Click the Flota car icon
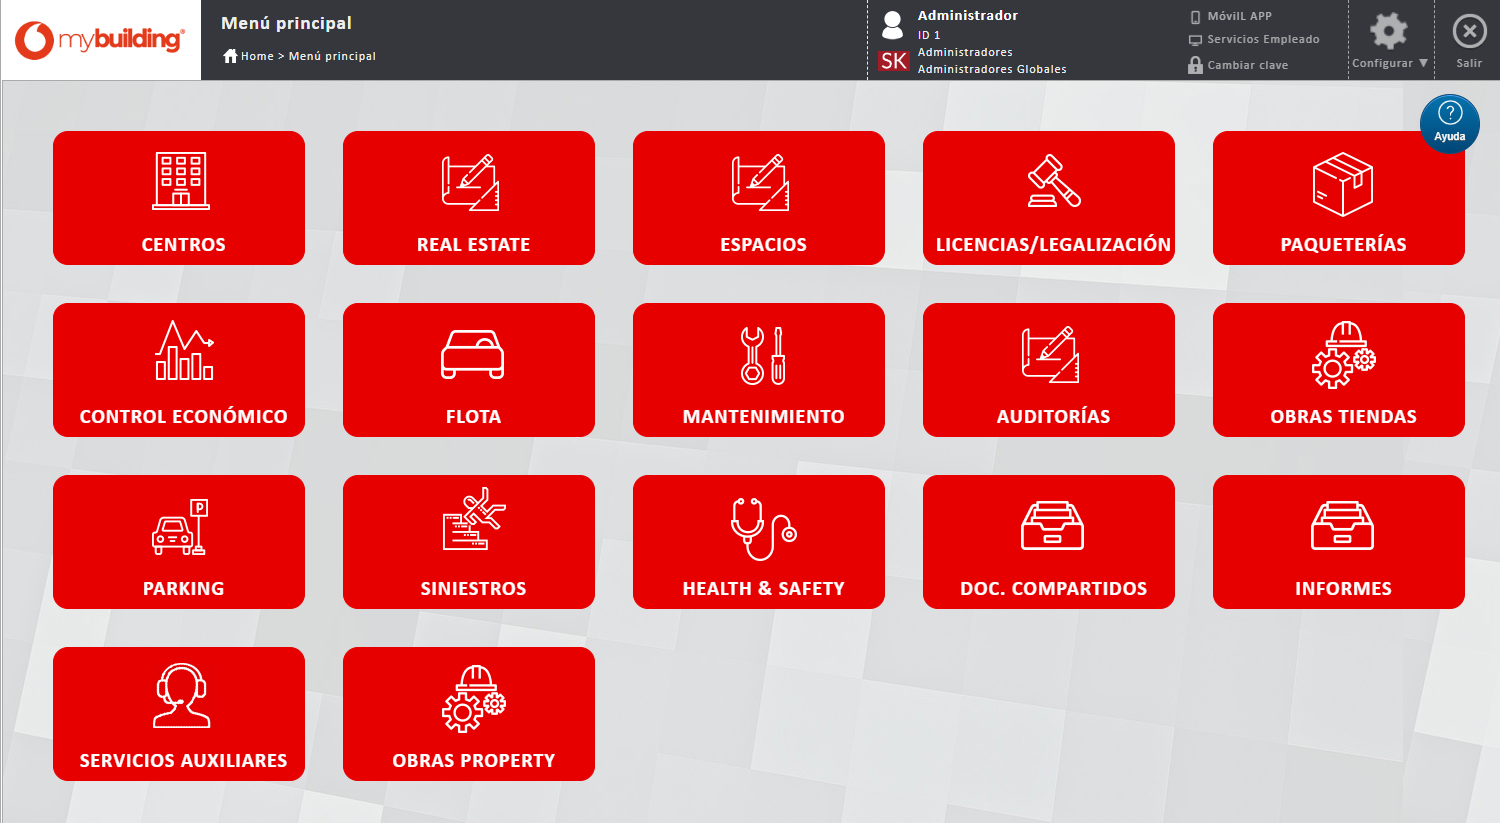1500x823 pixels. pos(472,354)
